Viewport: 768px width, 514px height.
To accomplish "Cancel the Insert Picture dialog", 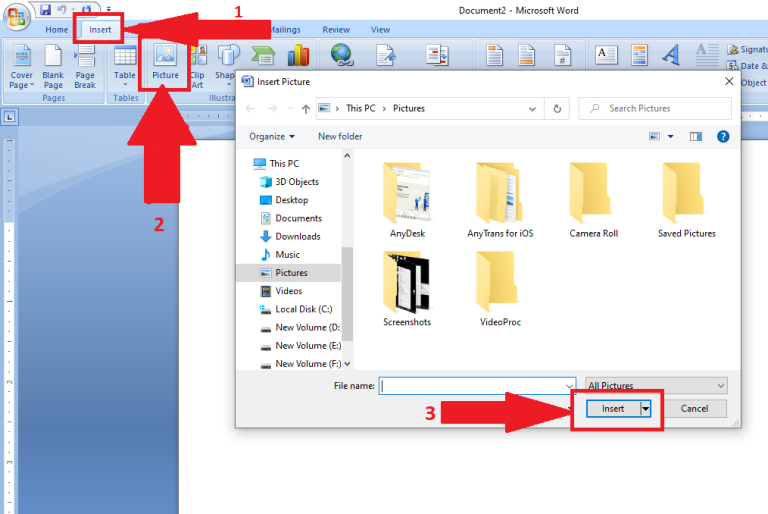I will tap(694, 408).
